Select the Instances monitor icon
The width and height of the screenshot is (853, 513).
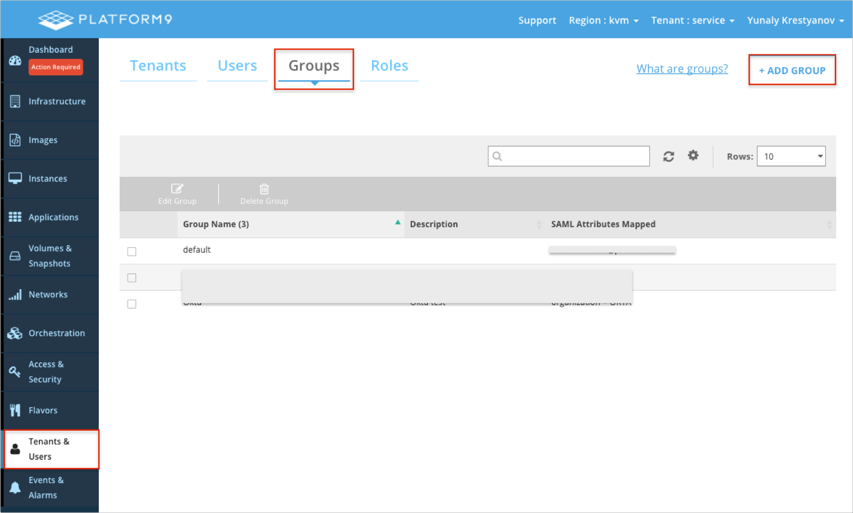pos(15,179)
